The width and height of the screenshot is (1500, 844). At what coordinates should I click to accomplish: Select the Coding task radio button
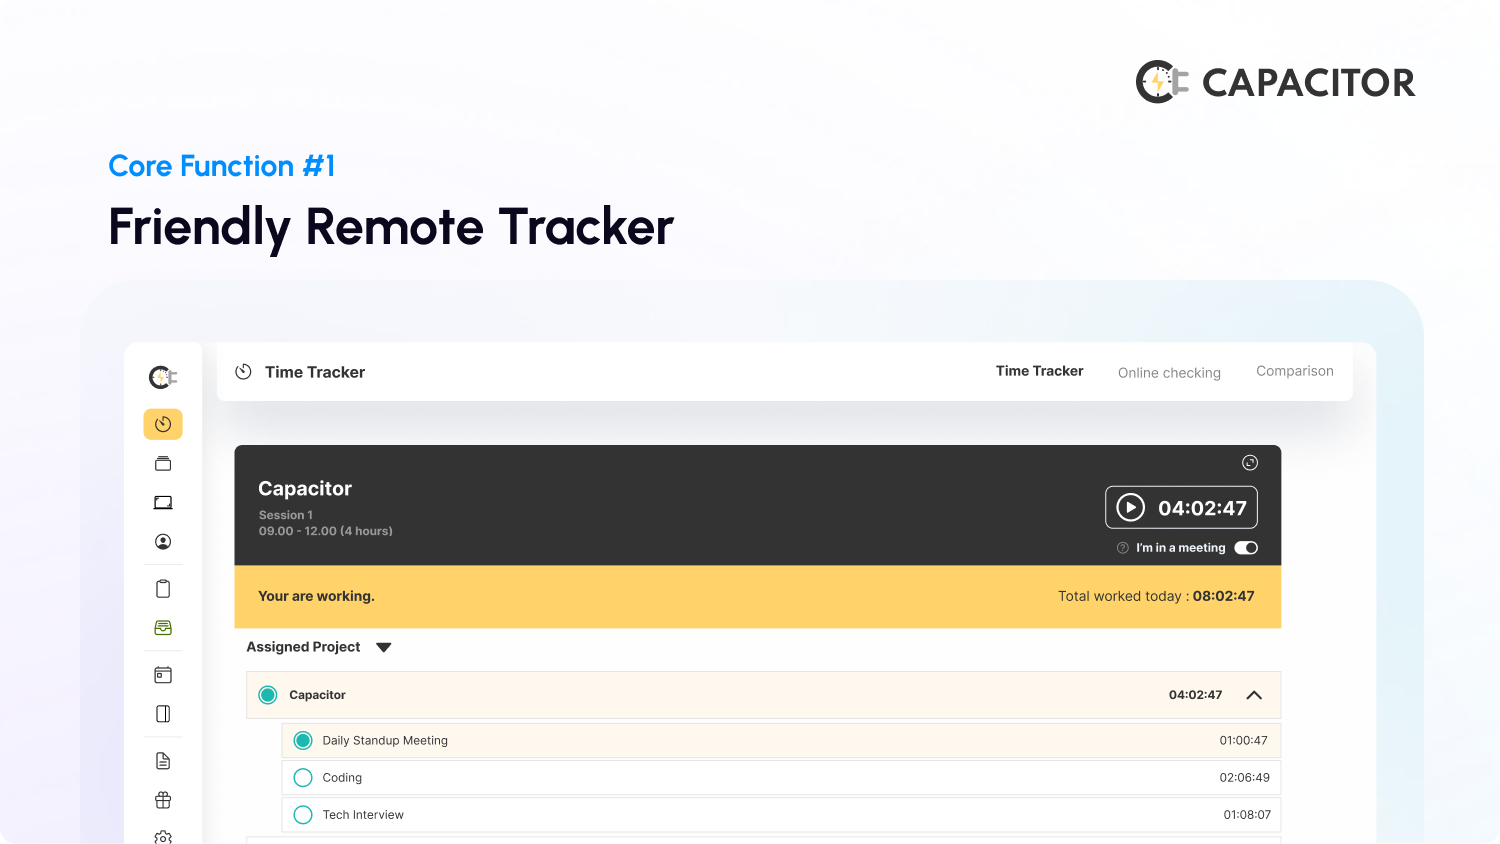[x=303, y=777]
